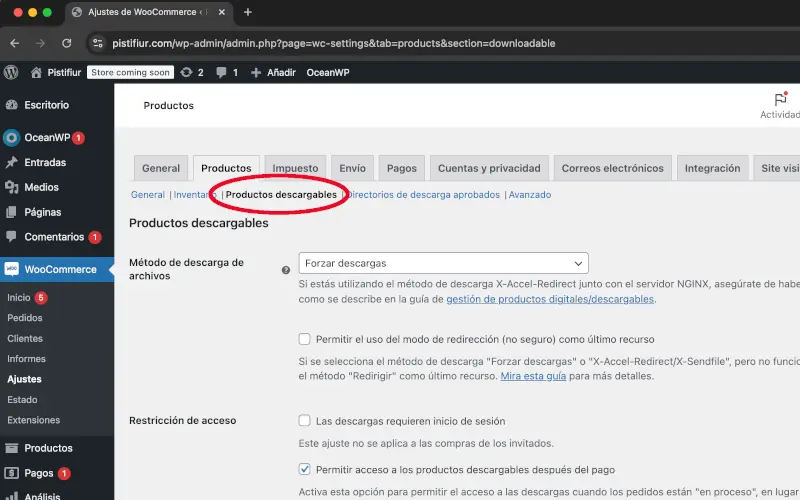Enable redirect mode as last resort checkbox
This screenshot has height=500, width=800.
coord(305,339)
